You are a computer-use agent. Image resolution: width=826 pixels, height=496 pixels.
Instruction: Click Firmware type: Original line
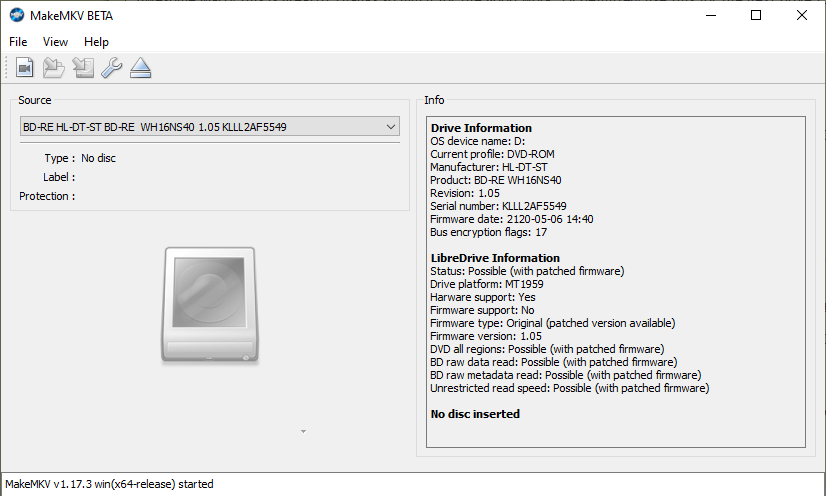[x=553, y=323]
